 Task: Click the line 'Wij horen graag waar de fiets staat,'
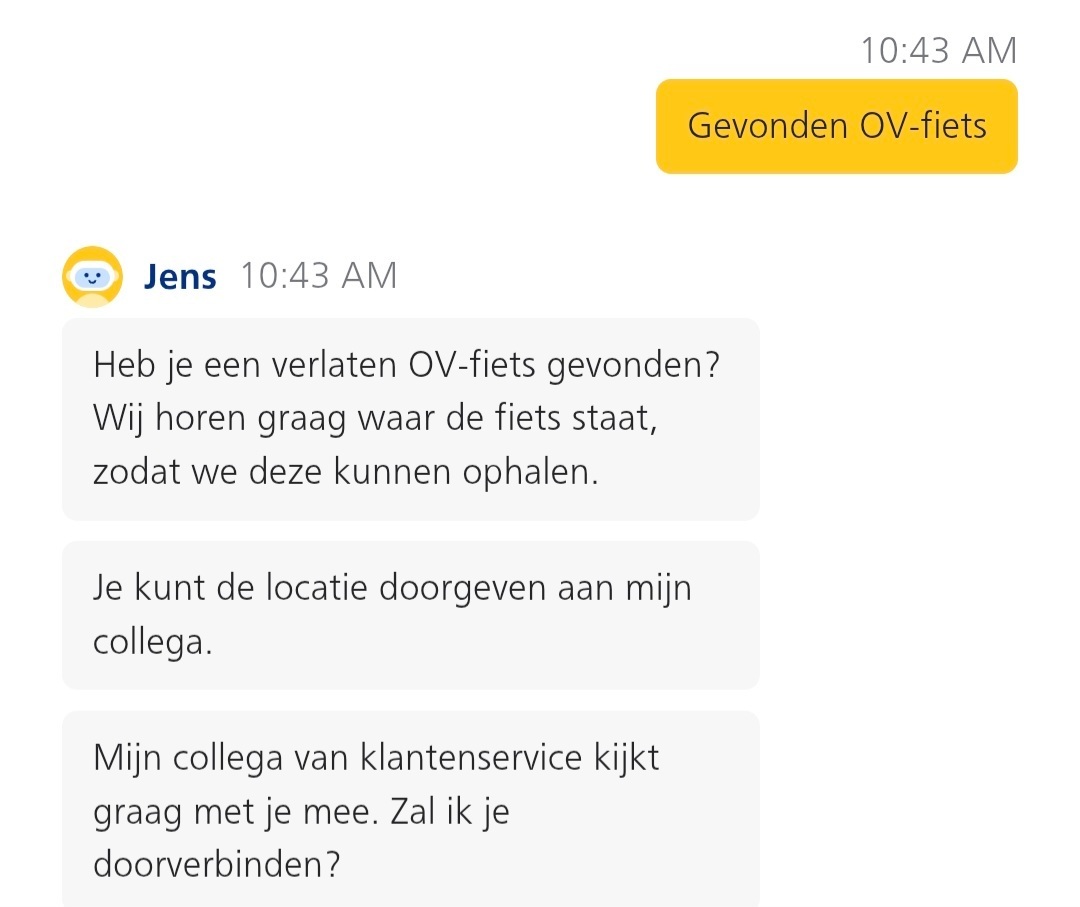[x=375, y=419]
